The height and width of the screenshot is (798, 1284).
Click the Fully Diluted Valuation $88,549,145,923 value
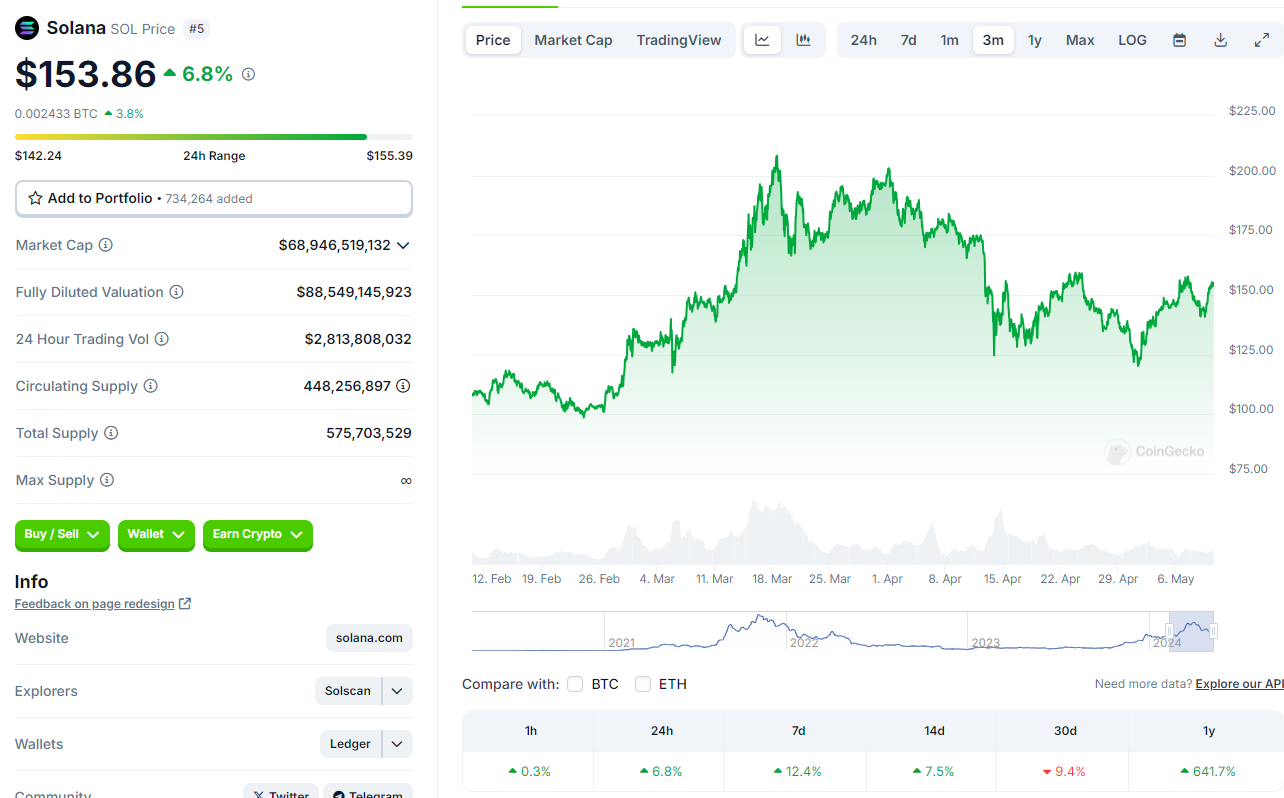click(x=354, y=292)
